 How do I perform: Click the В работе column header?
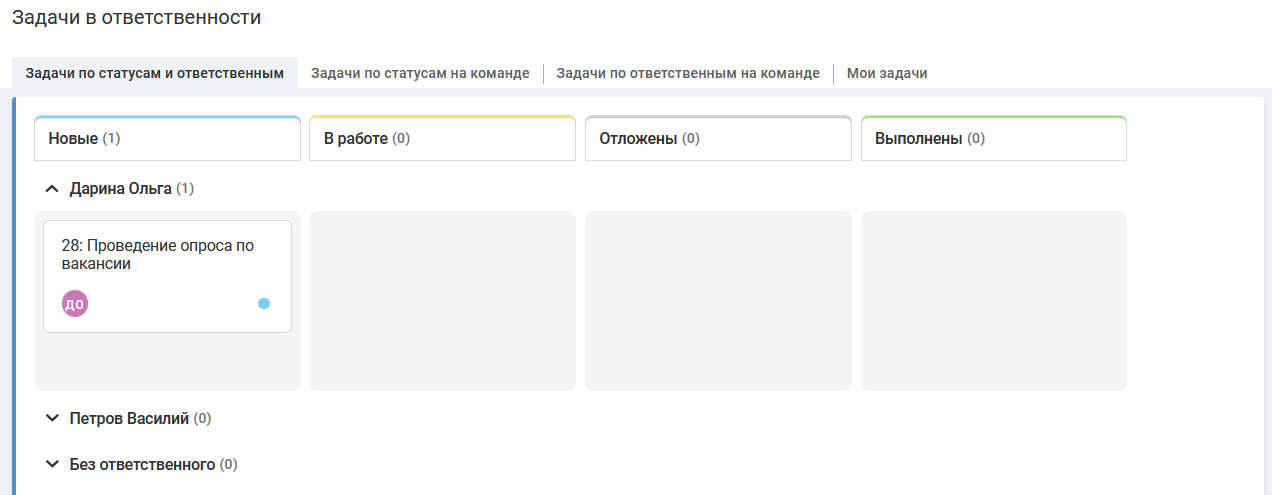tap(442, 139)
